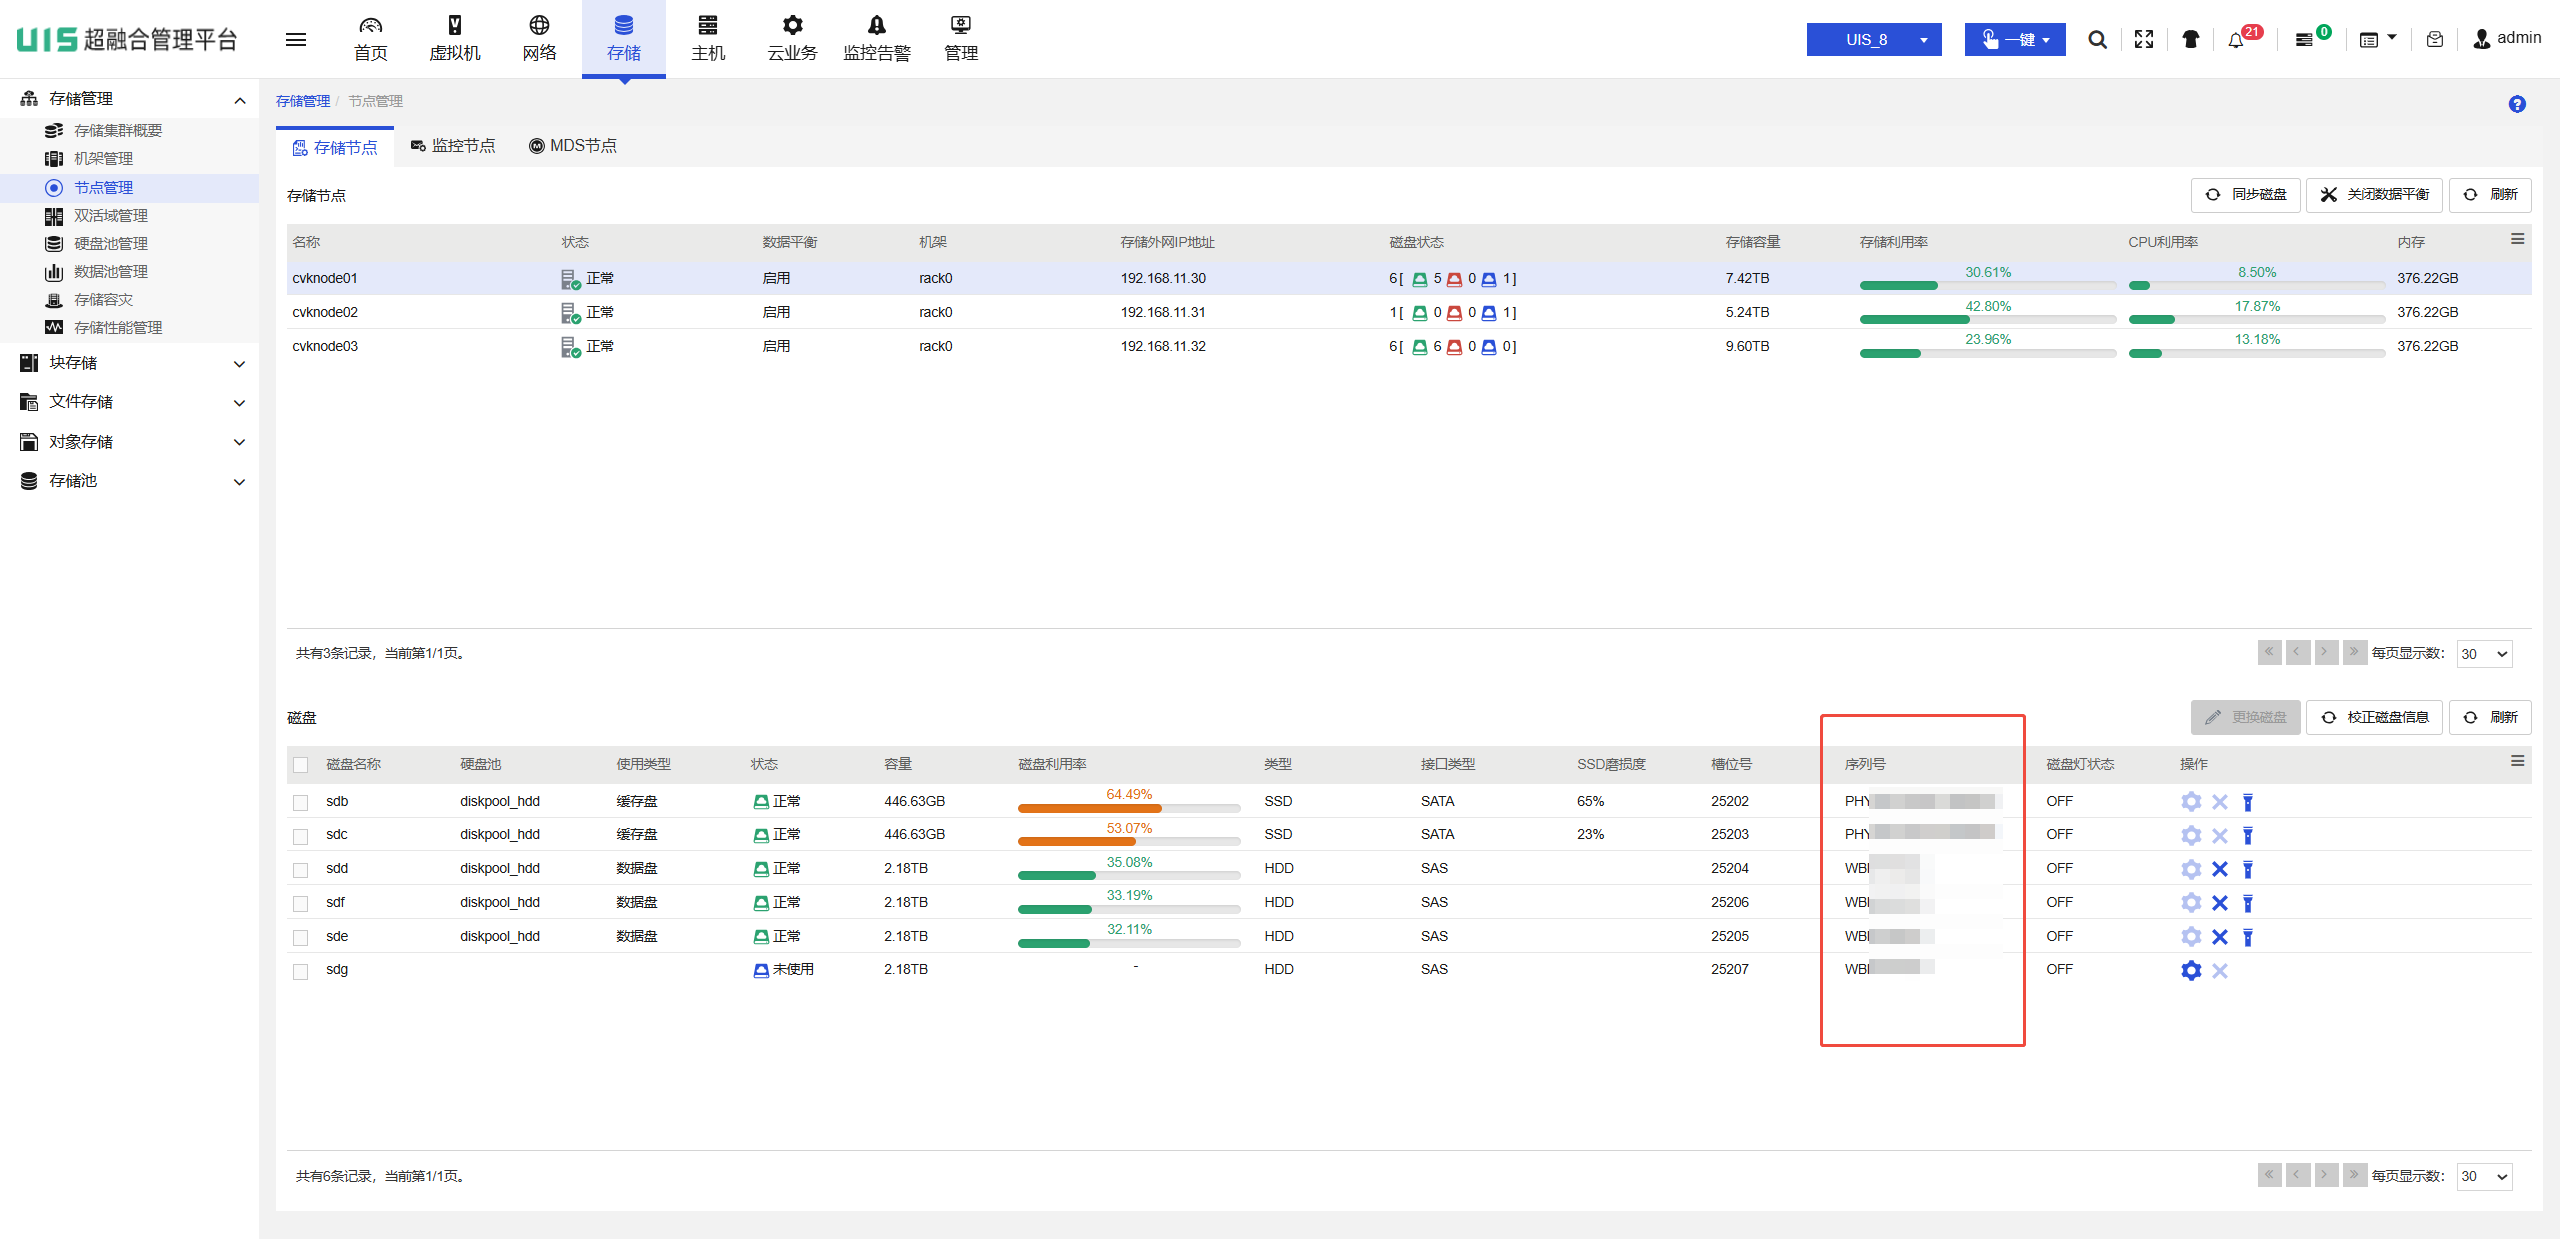The width and height of the screenshot is (2560, 1239).
Task: Open the 一键 quick action dropdown
Action: pyautogui.click(x=2015, y=39)
